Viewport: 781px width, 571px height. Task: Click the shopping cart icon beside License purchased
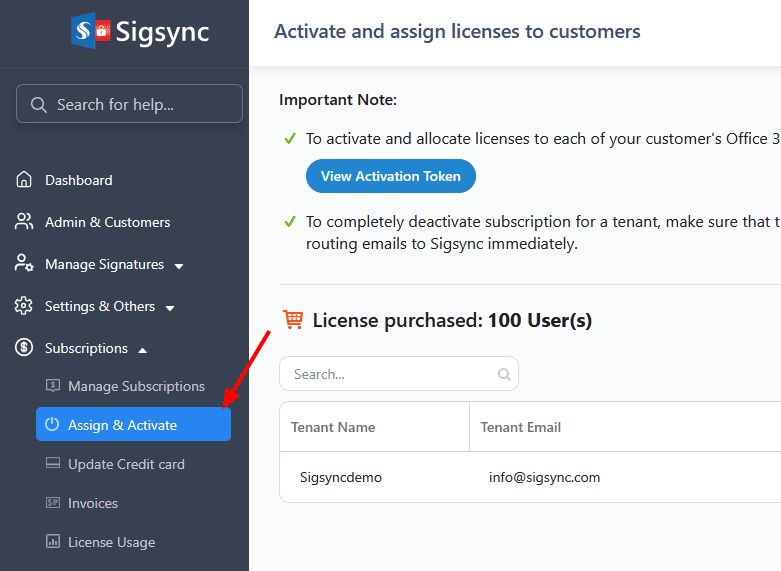tap(293, 319)
